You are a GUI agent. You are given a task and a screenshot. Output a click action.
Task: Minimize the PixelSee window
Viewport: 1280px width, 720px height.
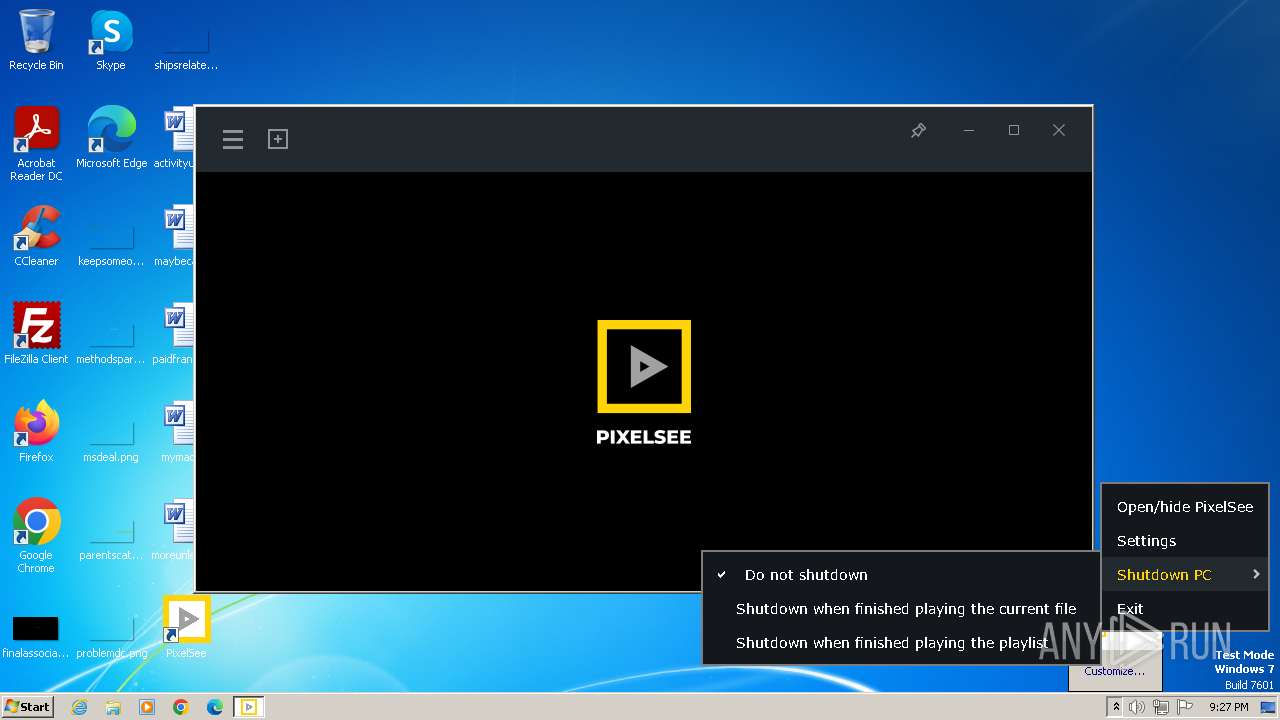[968, 130]
